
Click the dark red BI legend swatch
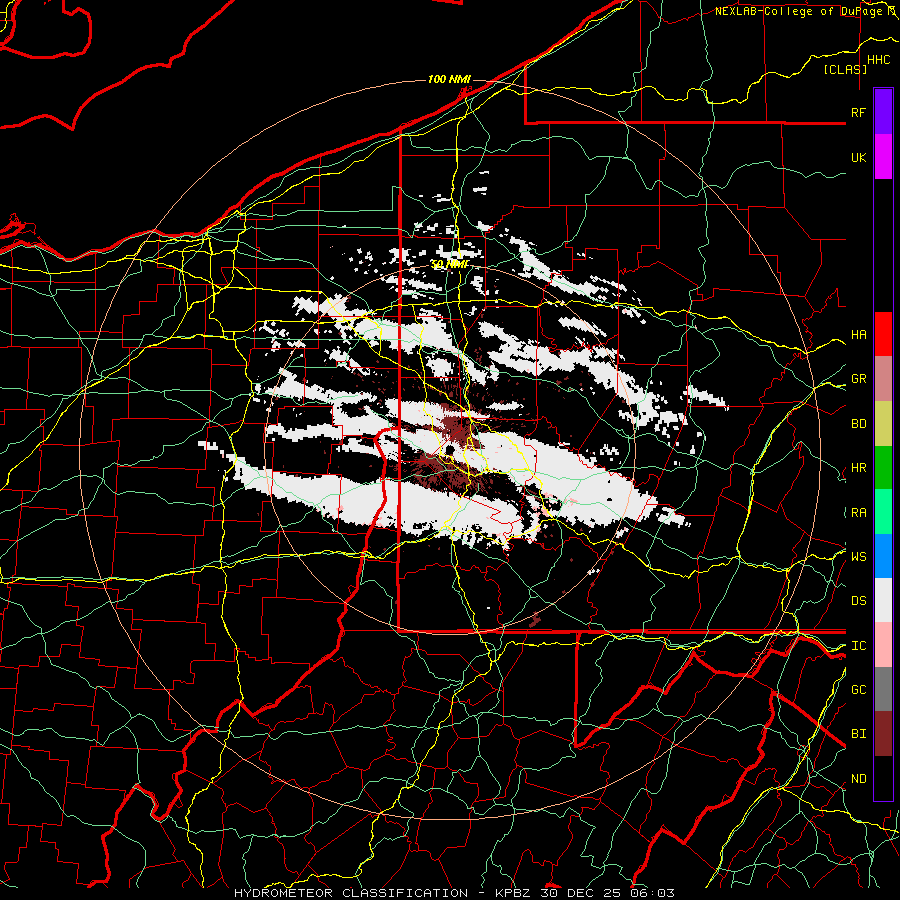coord(883,734)
